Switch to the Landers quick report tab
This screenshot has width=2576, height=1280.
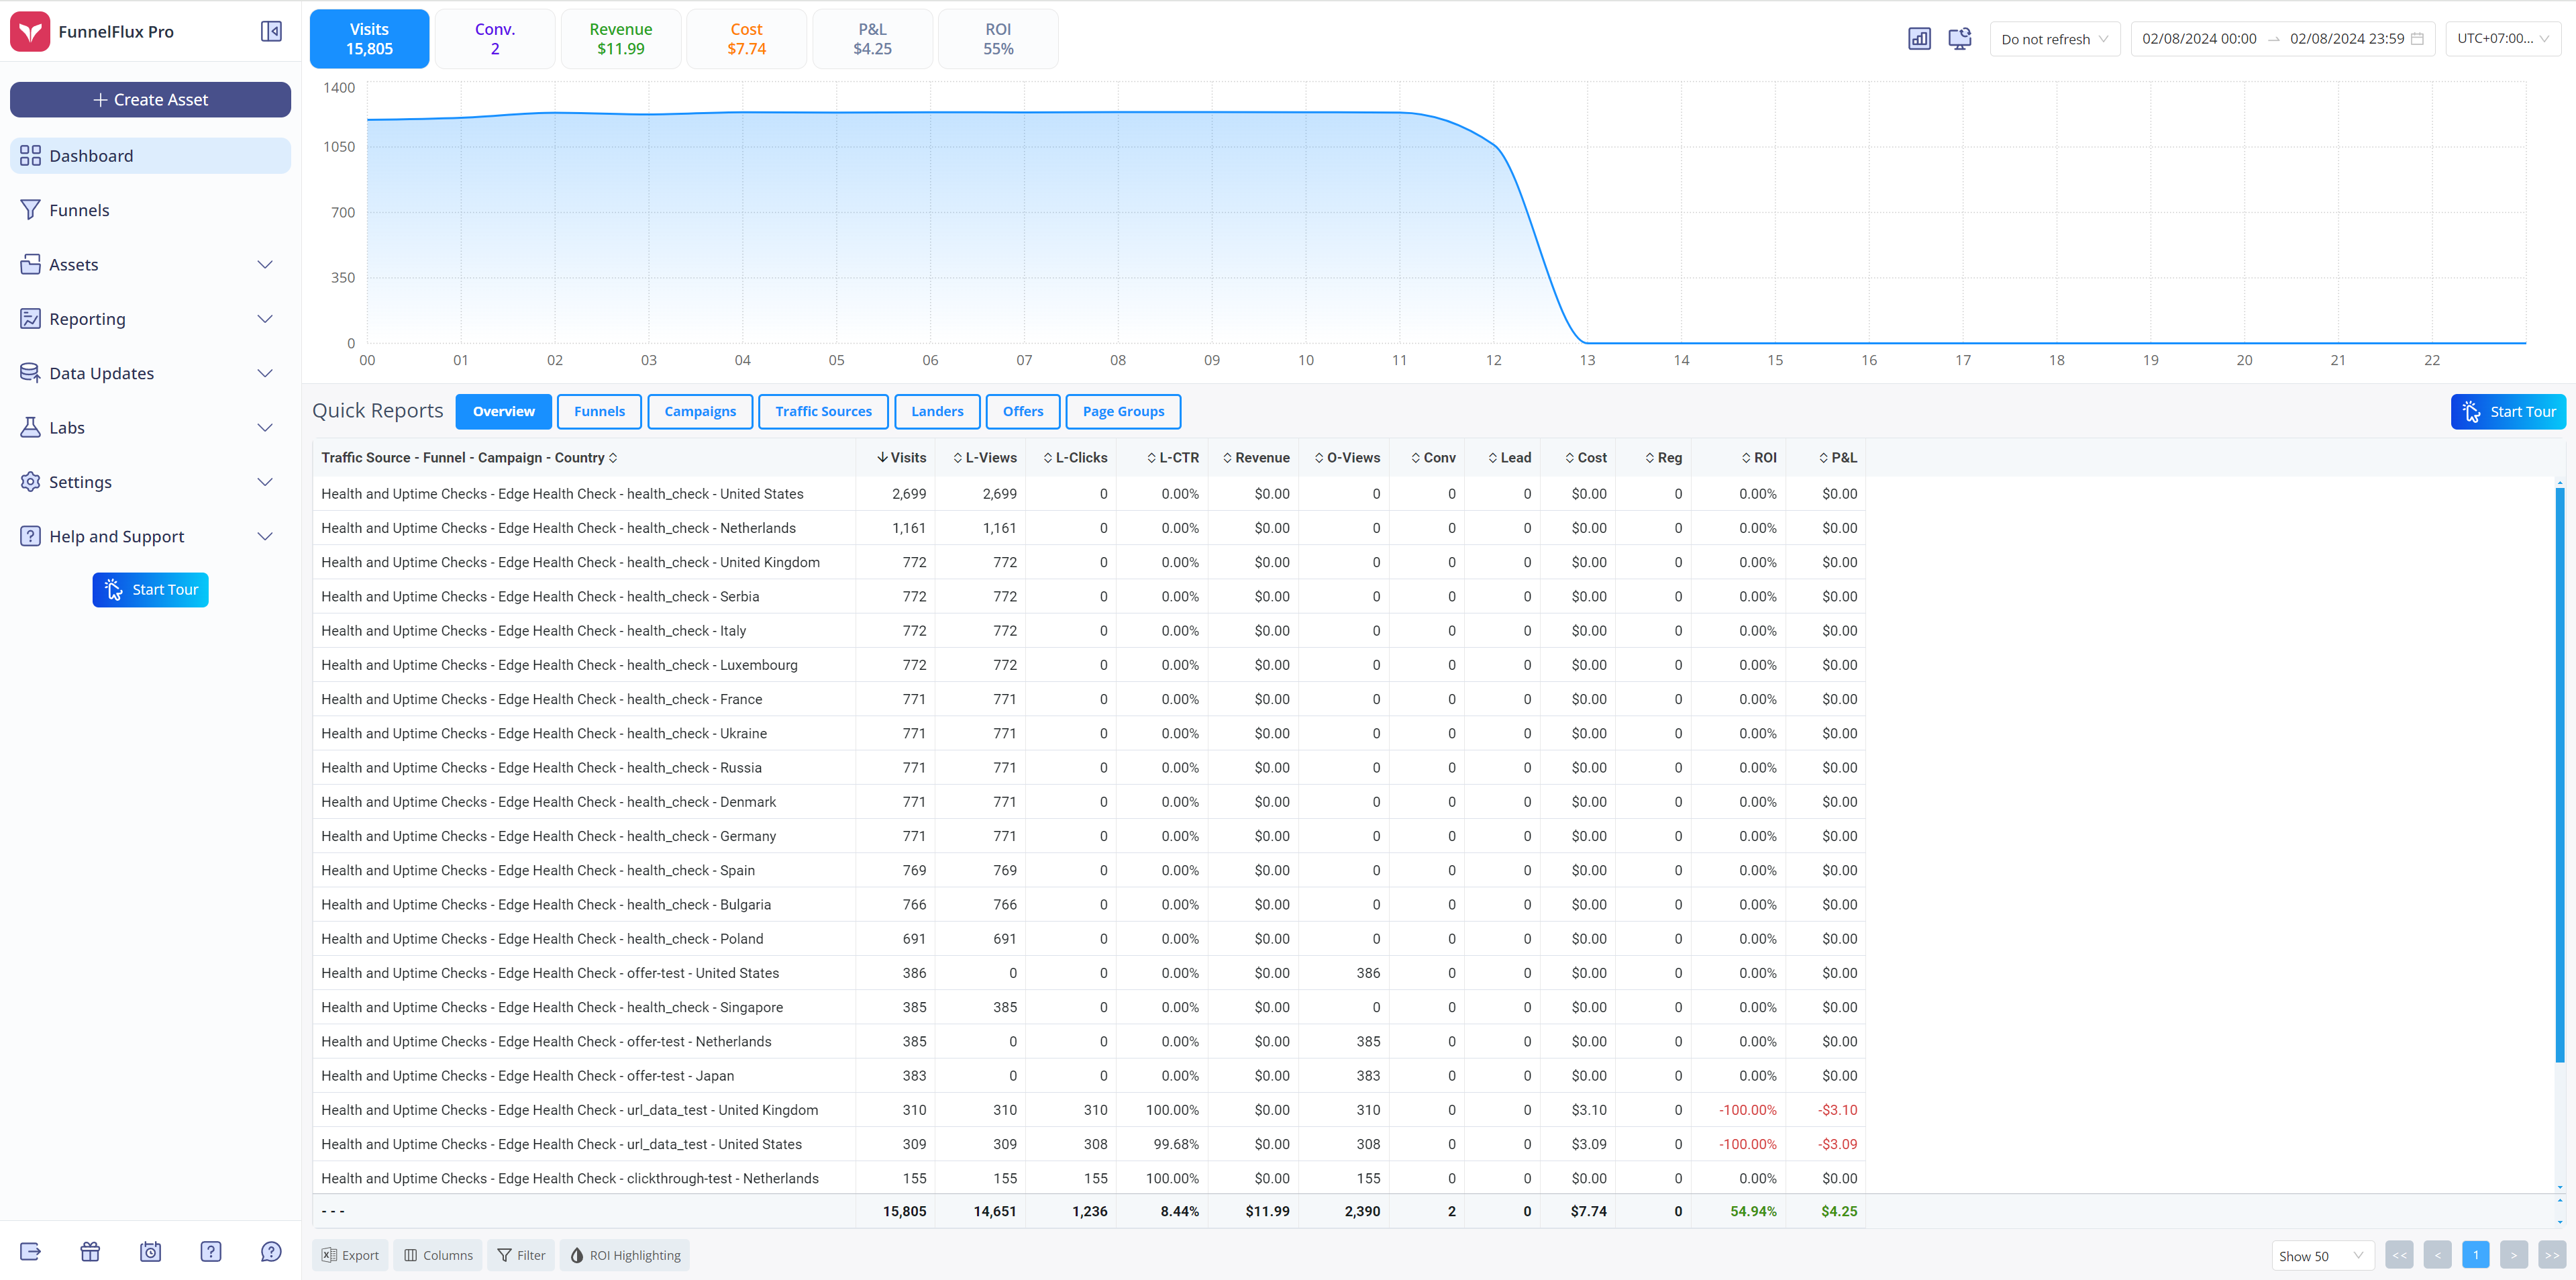tap(937, 411)
